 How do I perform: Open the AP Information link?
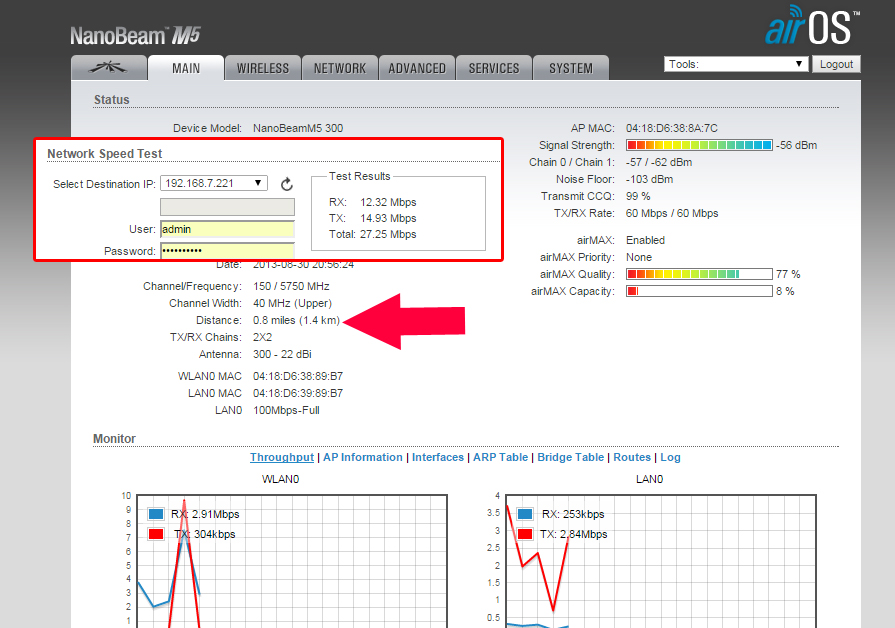[362, 457]
